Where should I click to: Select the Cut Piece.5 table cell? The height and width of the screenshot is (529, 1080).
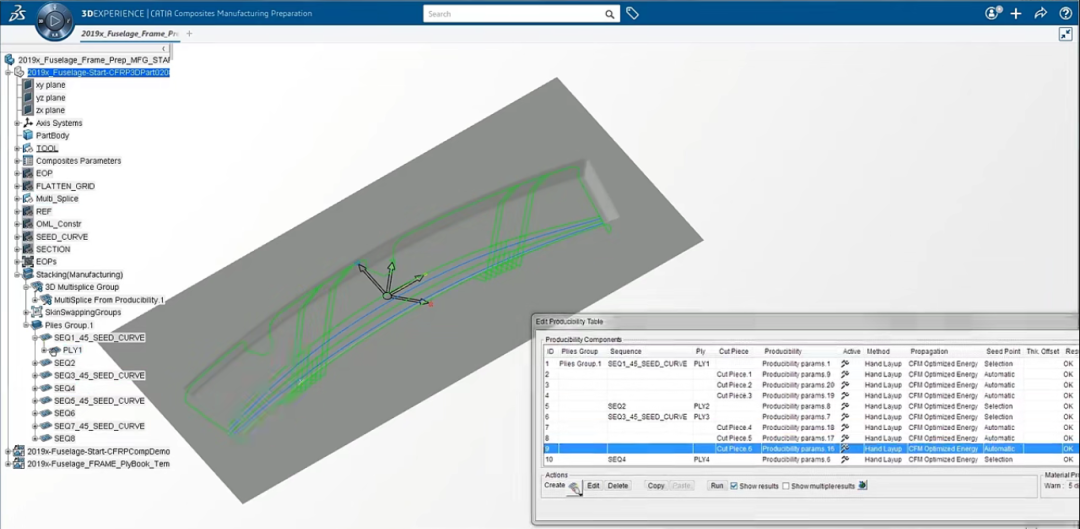coord(734,438)
